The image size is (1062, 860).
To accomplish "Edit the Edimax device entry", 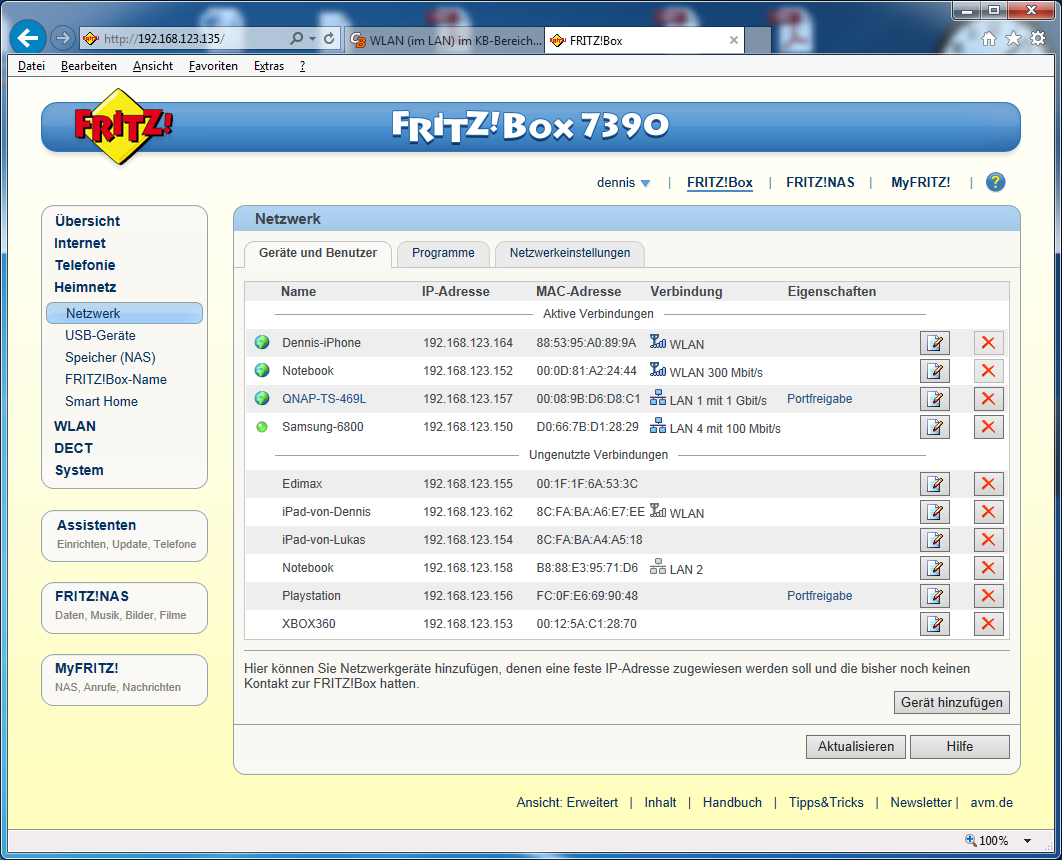I will (x=935, y=483).
